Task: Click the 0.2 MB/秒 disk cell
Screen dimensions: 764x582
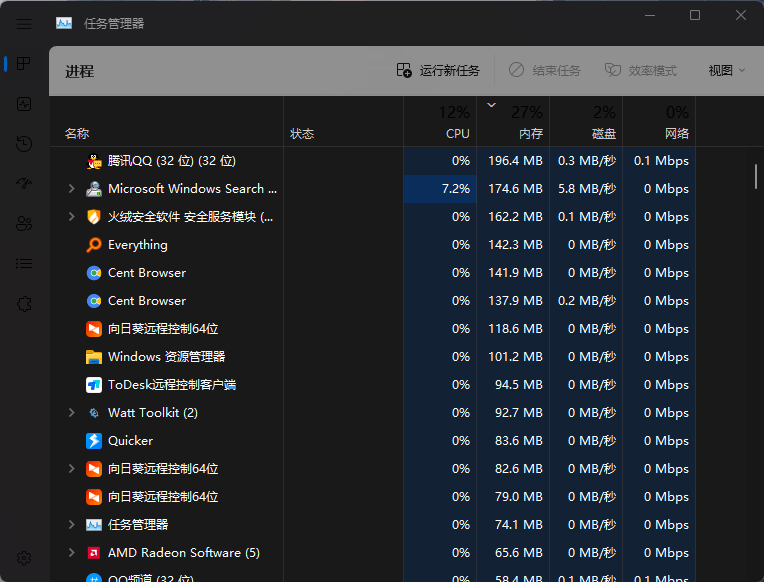Action: coord(586,301)
